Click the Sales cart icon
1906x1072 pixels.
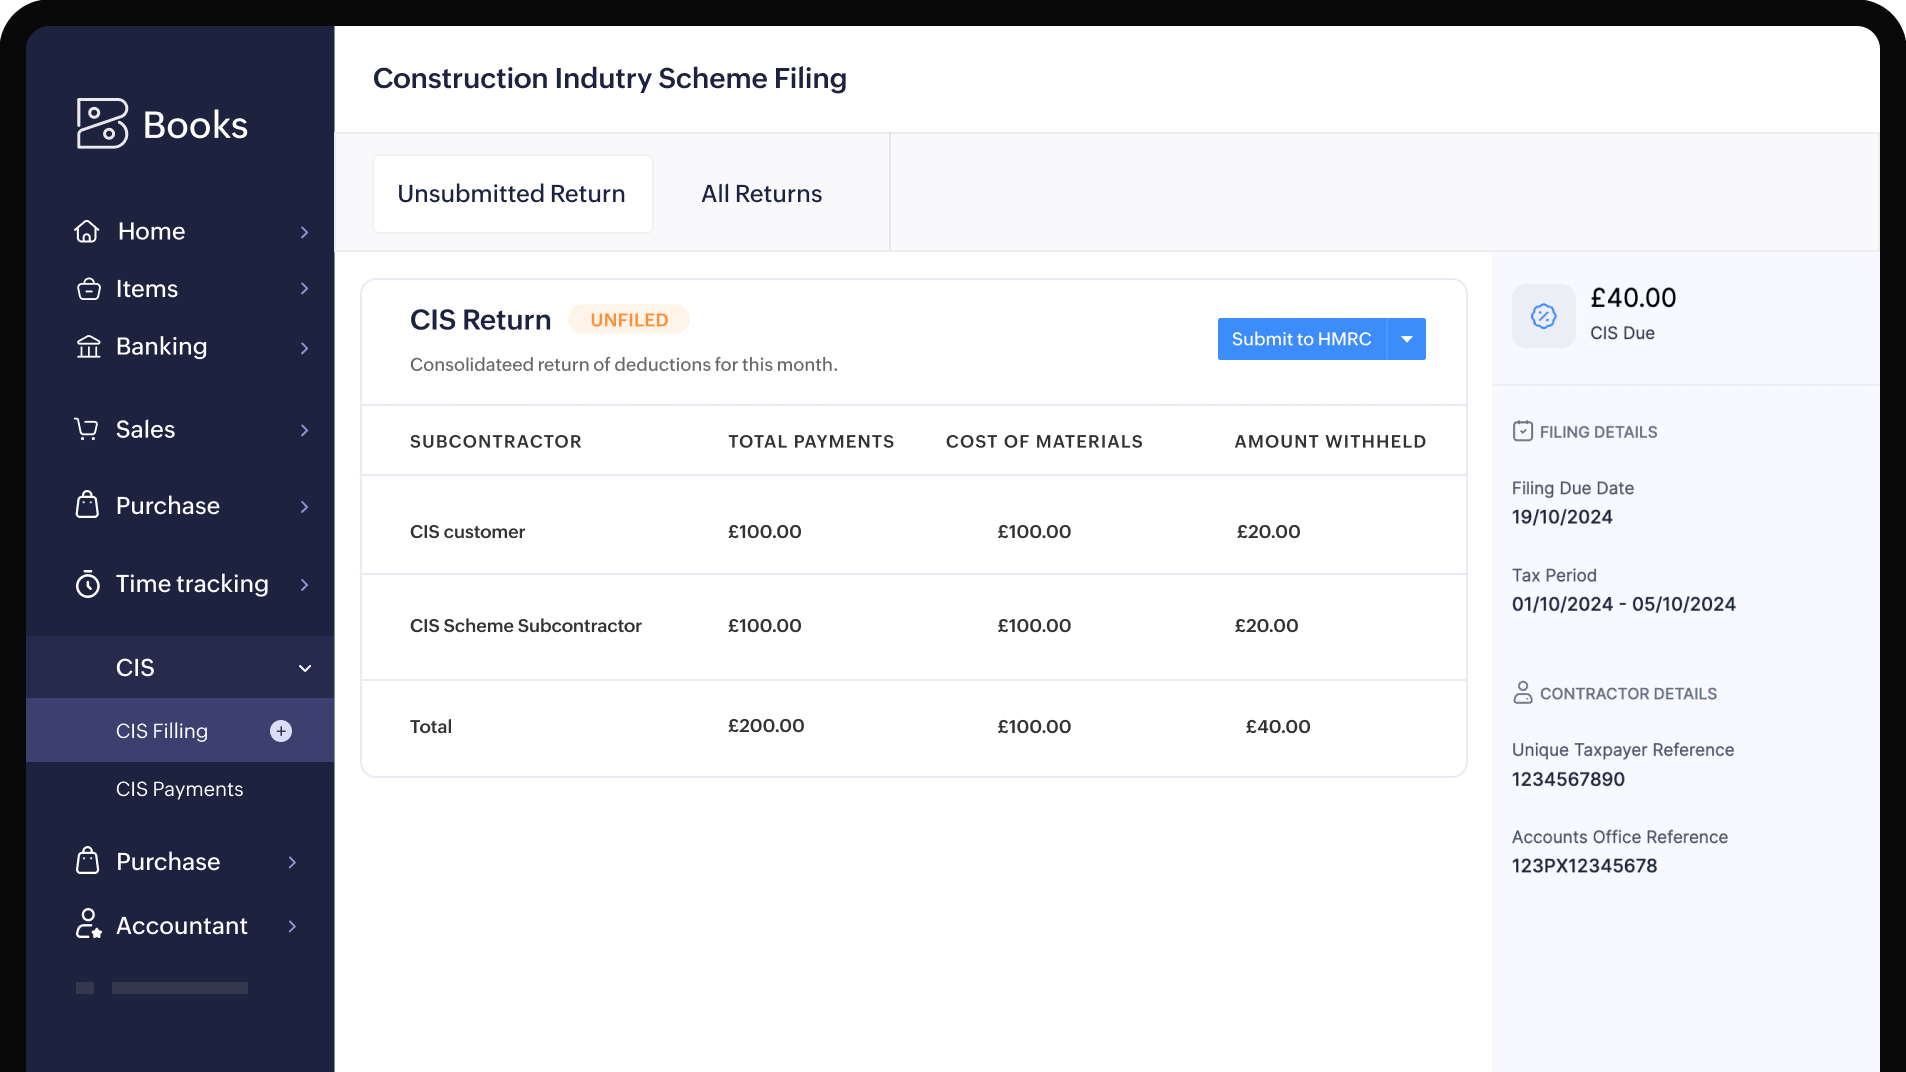[87, 429]
